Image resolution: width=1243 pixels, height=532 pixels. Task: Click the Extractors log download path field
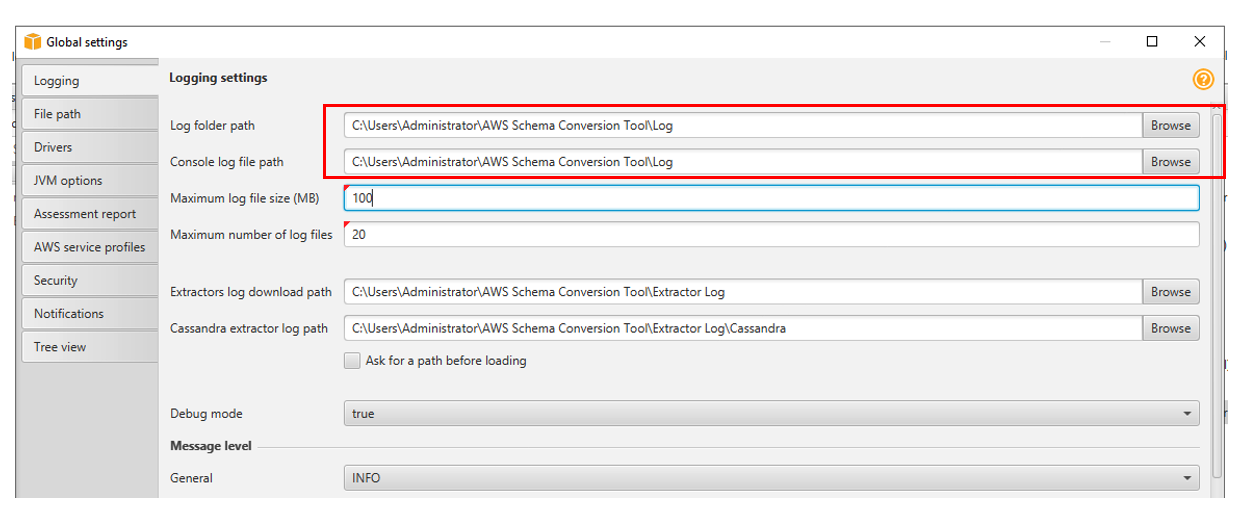(743, 292)
